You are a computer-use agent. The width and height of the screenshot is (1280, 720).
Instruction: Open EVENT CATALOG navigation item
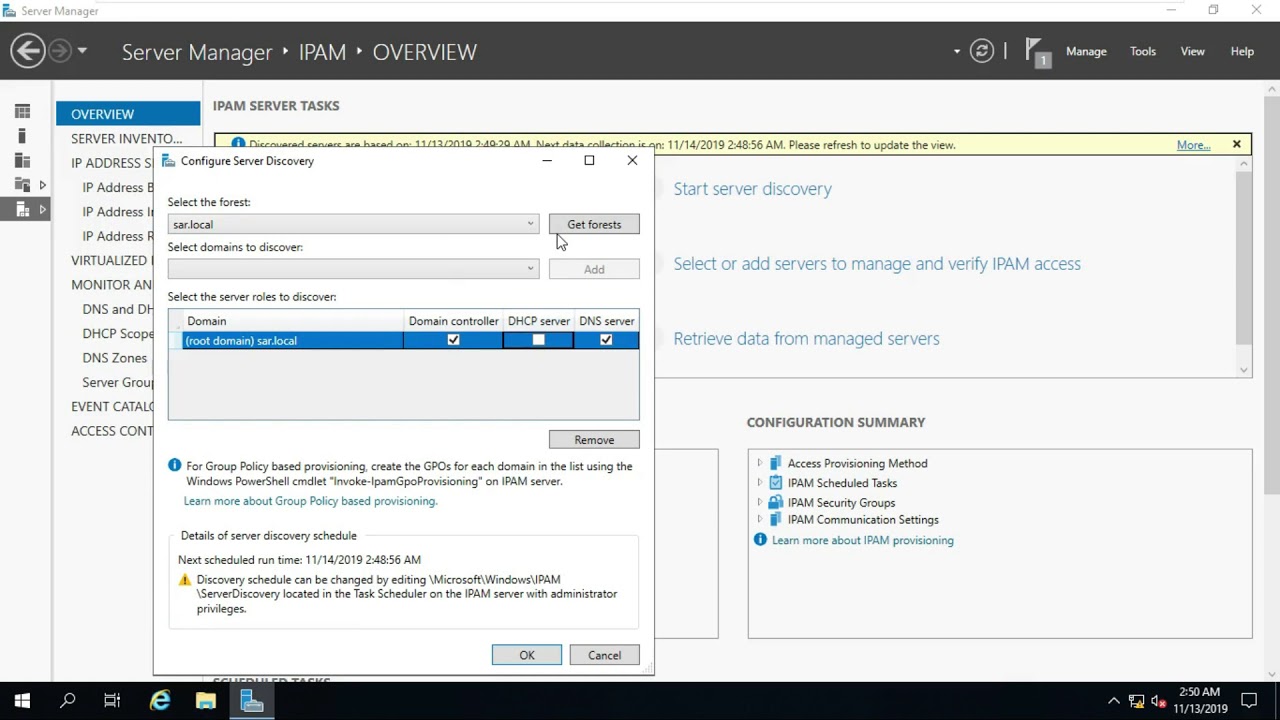(x=112, y=406)
